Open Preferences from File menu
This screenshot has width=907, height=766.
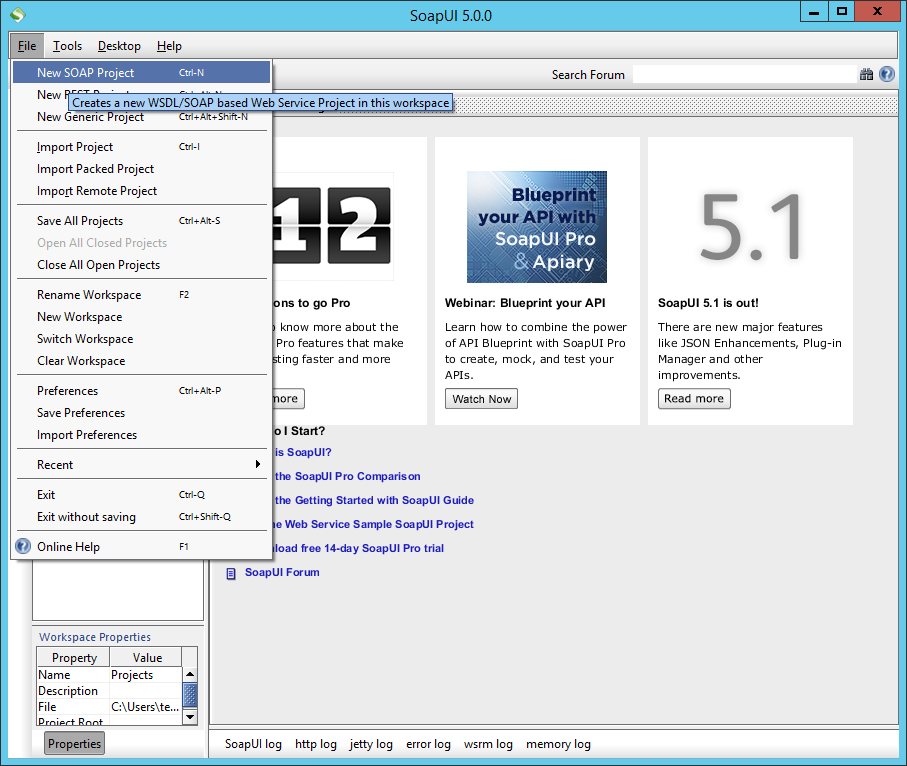coord(141,391)
